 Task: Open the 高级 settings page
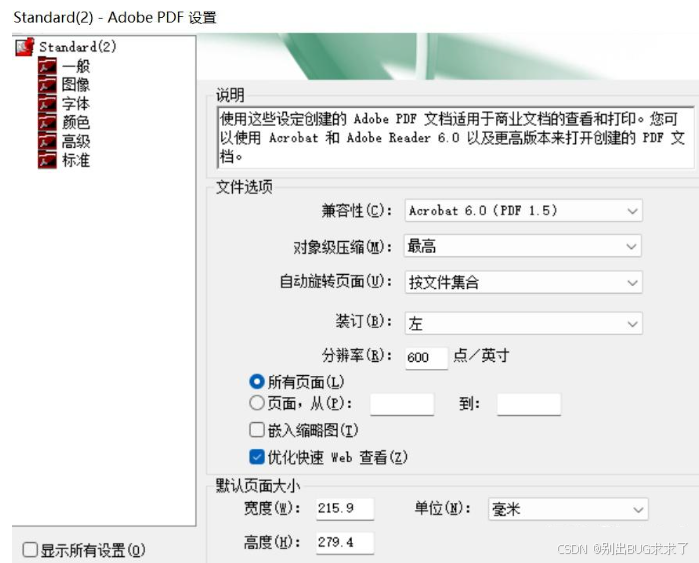click(x=76, y=141)
